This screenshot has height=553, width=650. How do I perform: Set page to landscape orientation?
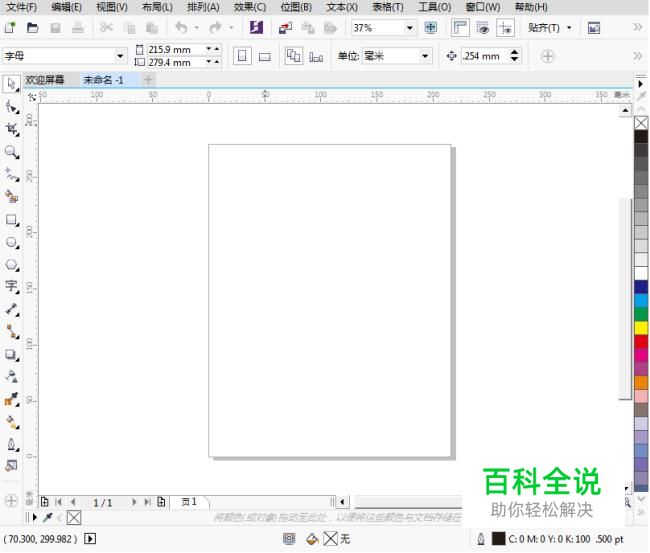pos(264,56)
